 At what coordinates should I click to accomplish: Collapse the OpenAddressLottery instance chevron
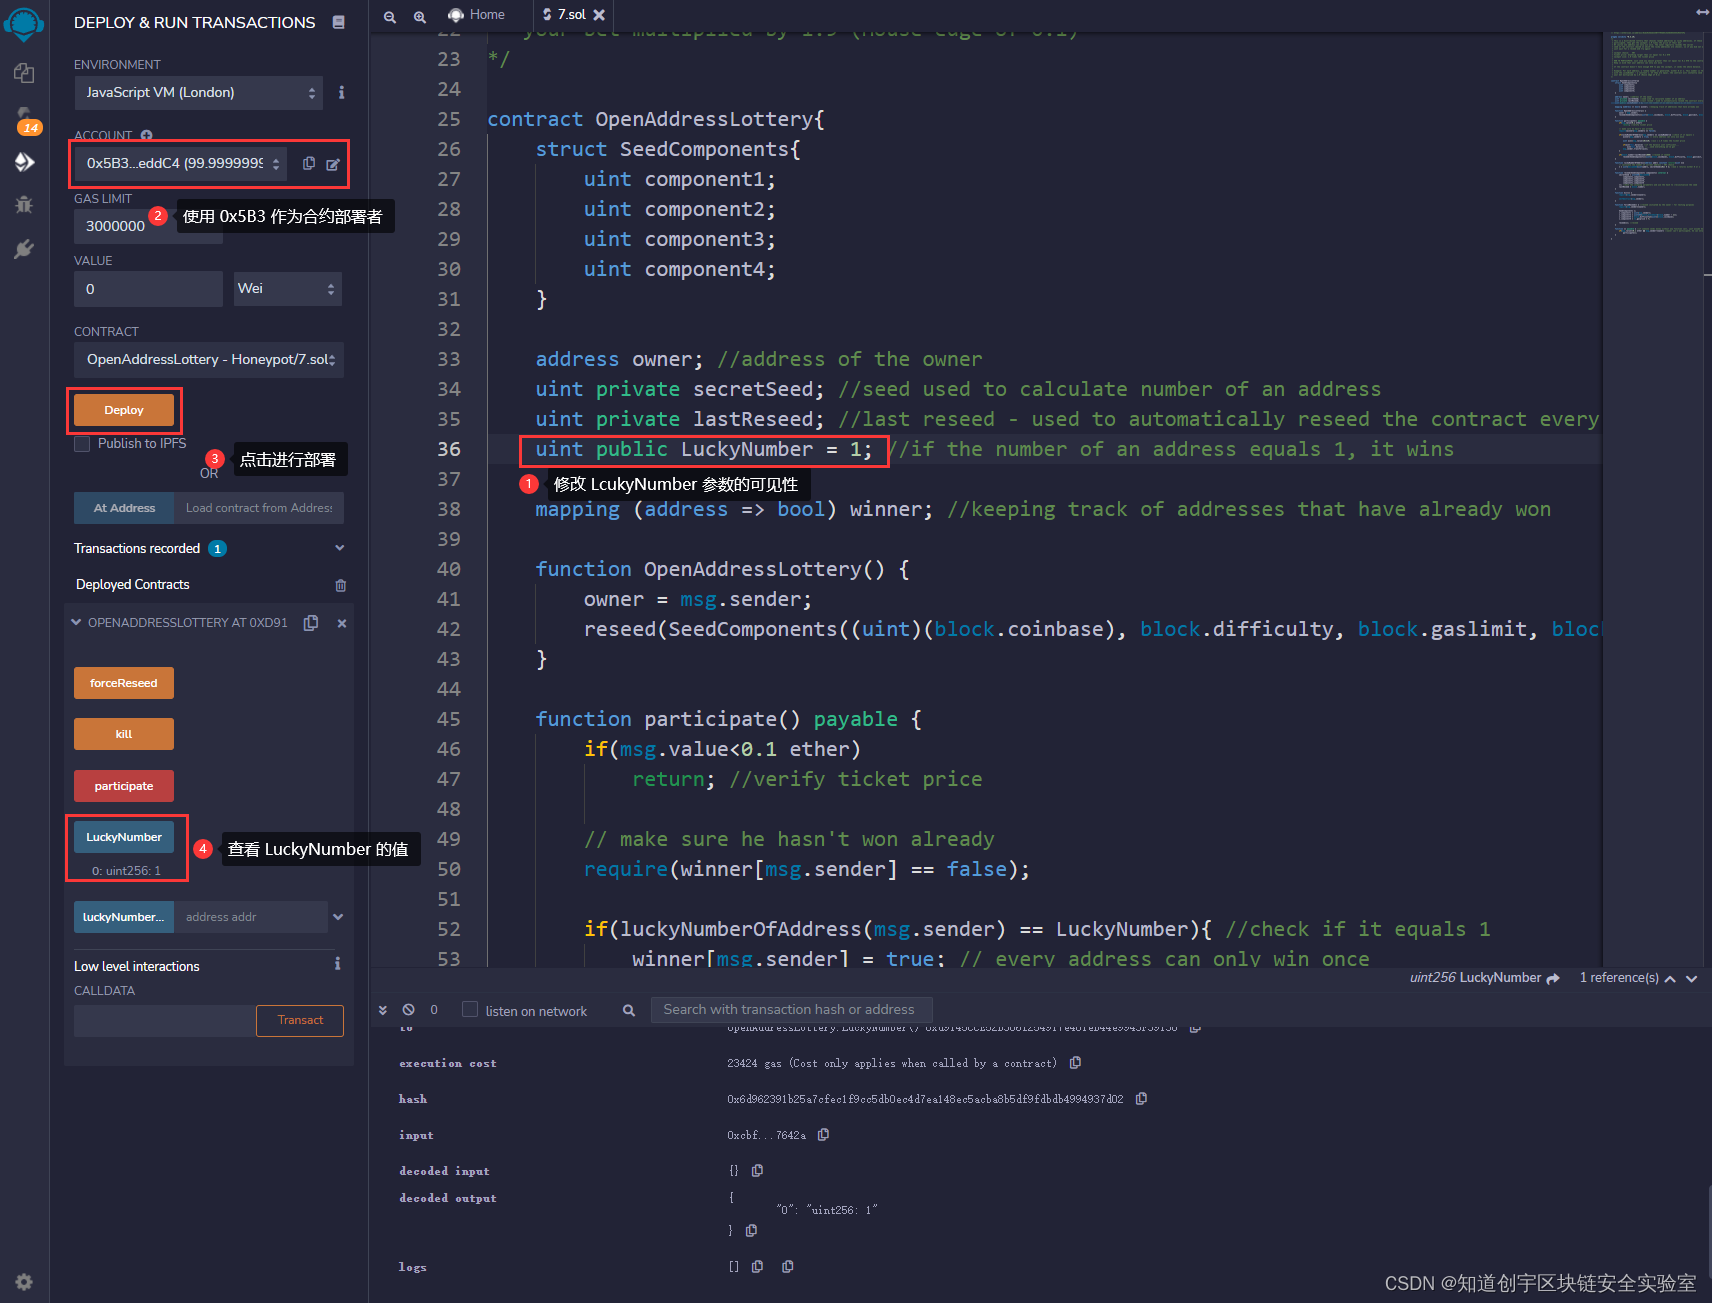(x=76, y=622)
